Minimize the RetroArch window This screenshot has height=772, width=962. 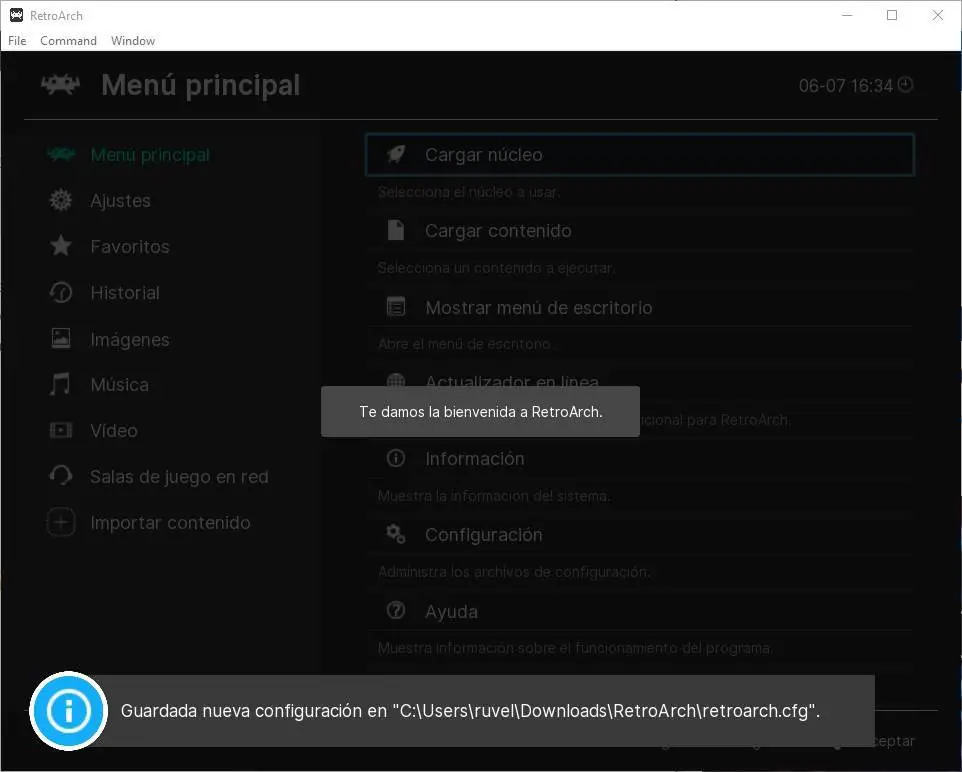click(x=847, y=15)
